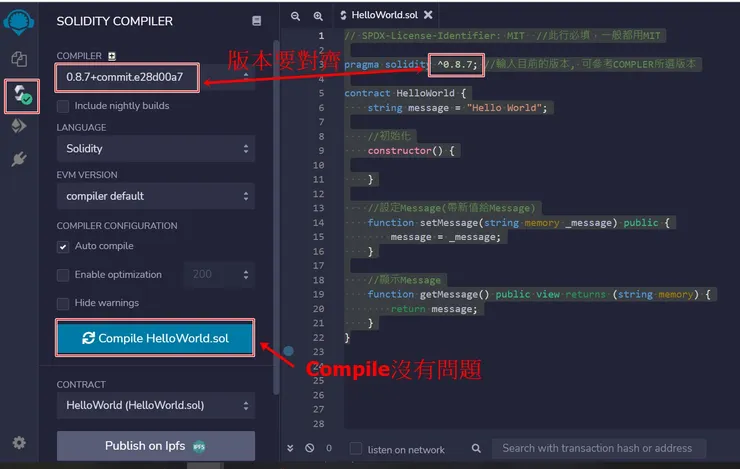Click the message = _message; line

pyautogui.click(x=445, y=237)
